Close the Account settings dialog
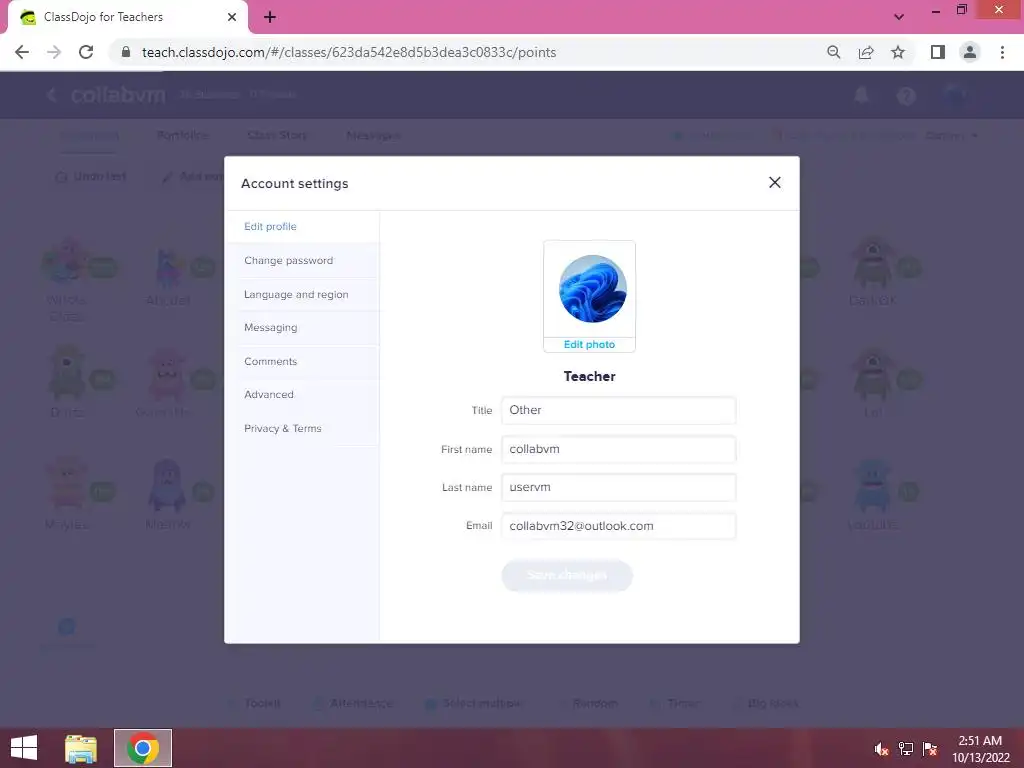The image size is (1024, 768). coord(775,183)
